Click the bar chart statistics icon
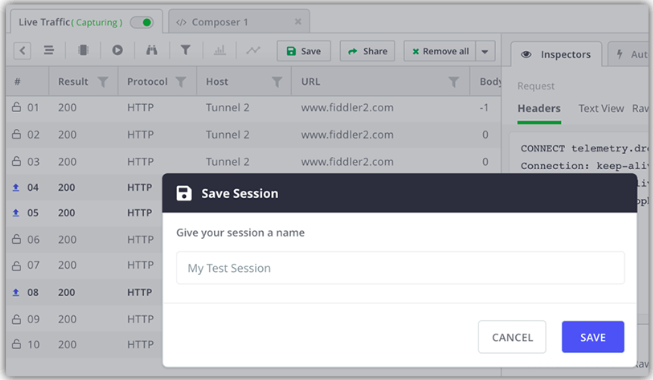Screen dimensions: 653x380 (x=220, y=51)
